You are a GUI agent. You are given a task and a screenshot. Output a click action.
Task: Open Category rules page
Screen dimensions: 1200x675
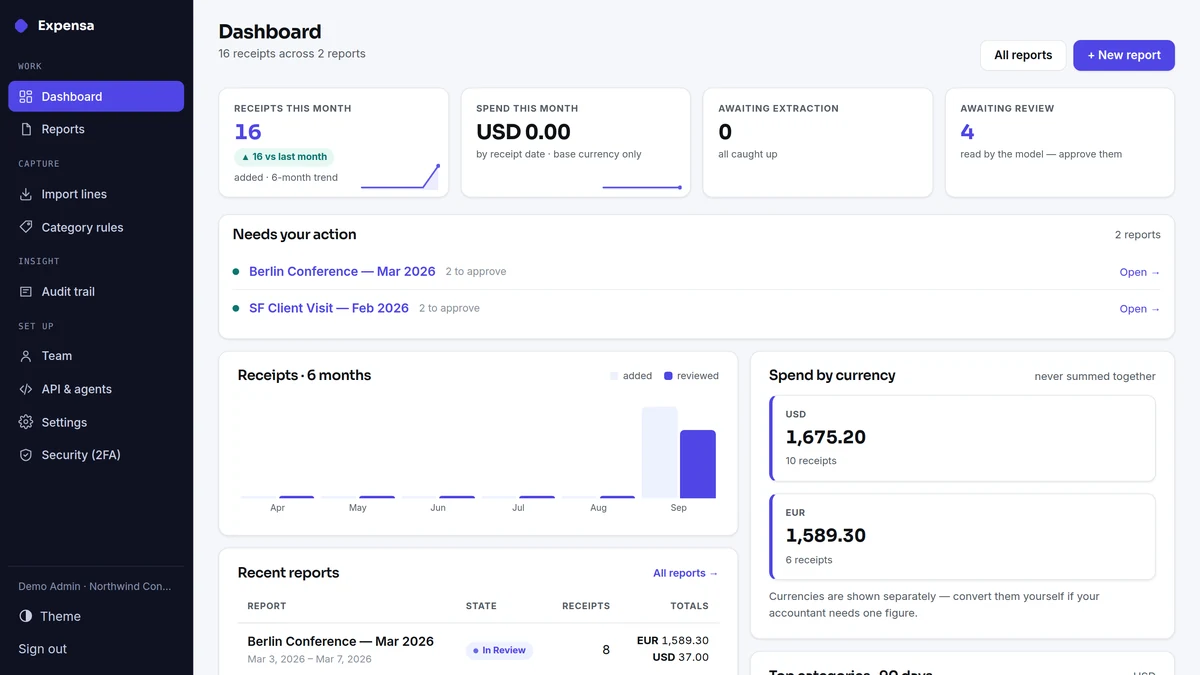96,227
